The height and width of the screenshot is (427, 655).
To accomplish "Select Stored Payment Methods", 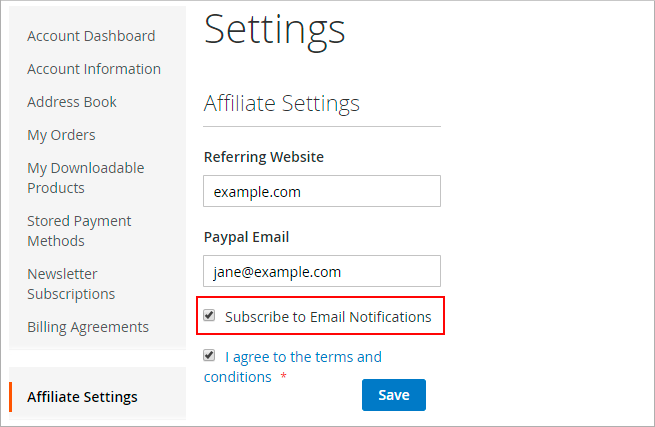I will (79, 231).
